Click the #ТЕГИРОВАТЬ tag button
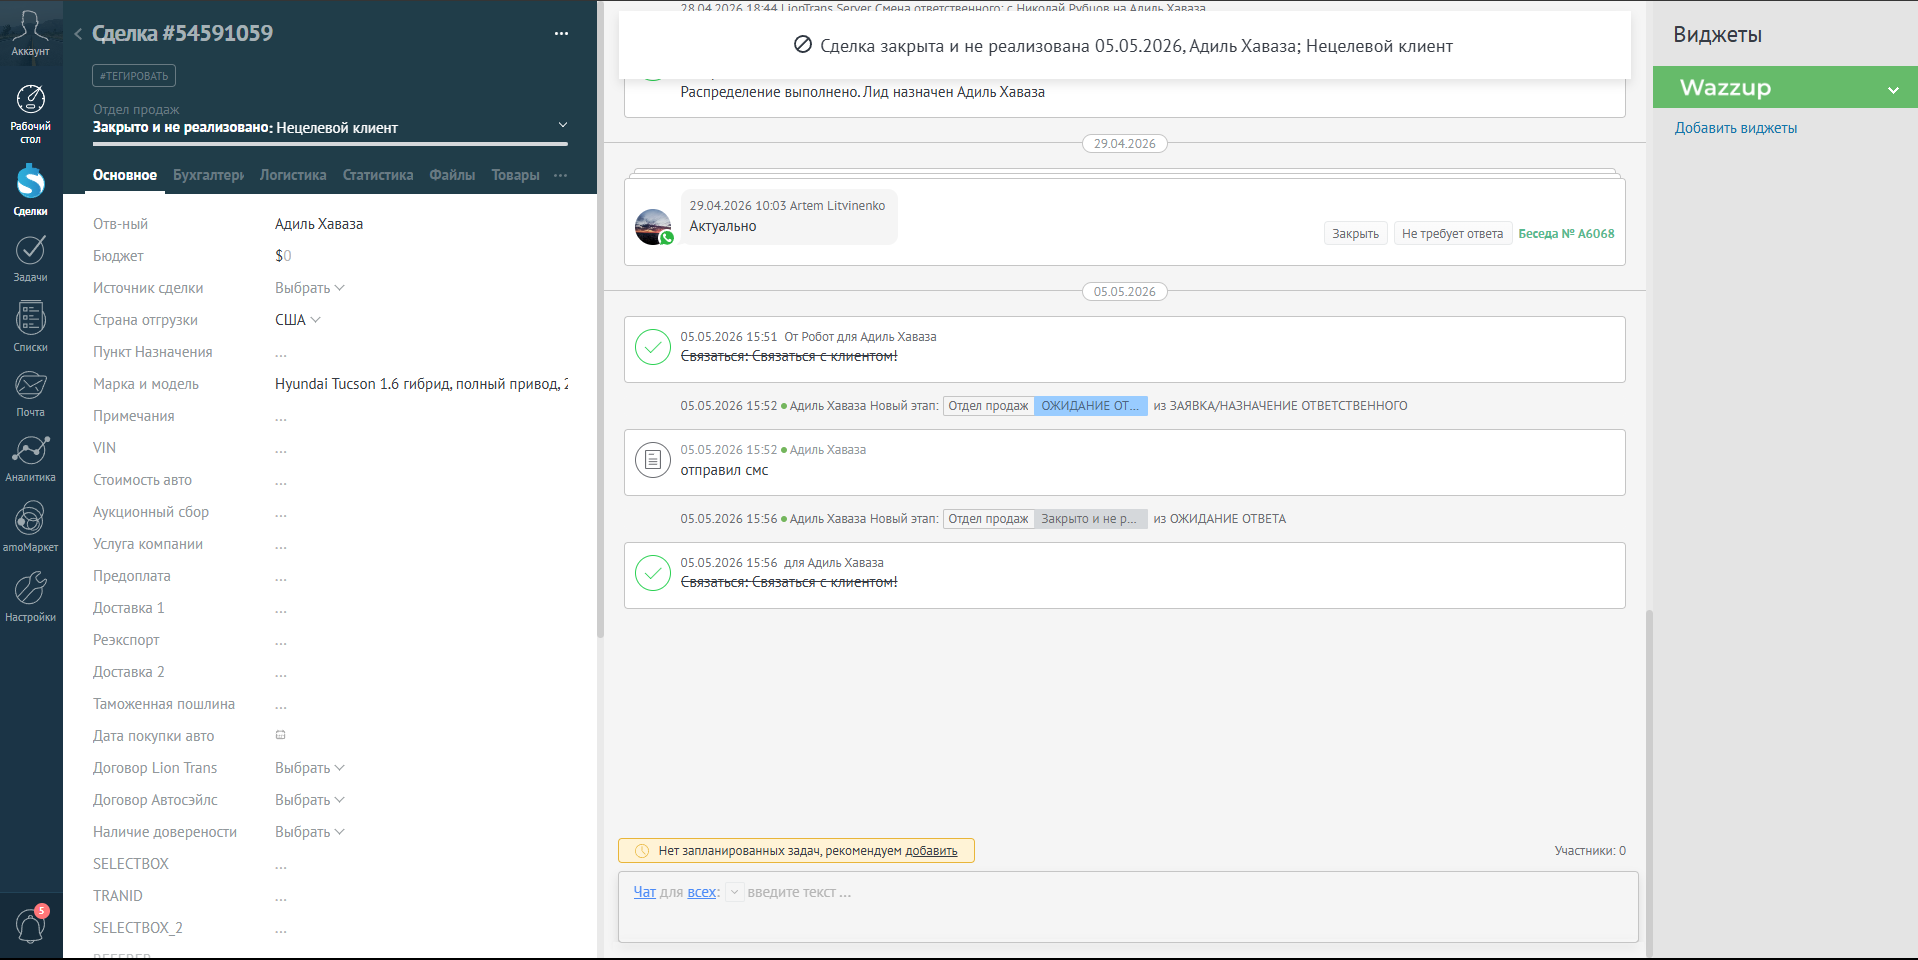The width and height of the screenshot is (1918, 960). [x=134, y=76]
